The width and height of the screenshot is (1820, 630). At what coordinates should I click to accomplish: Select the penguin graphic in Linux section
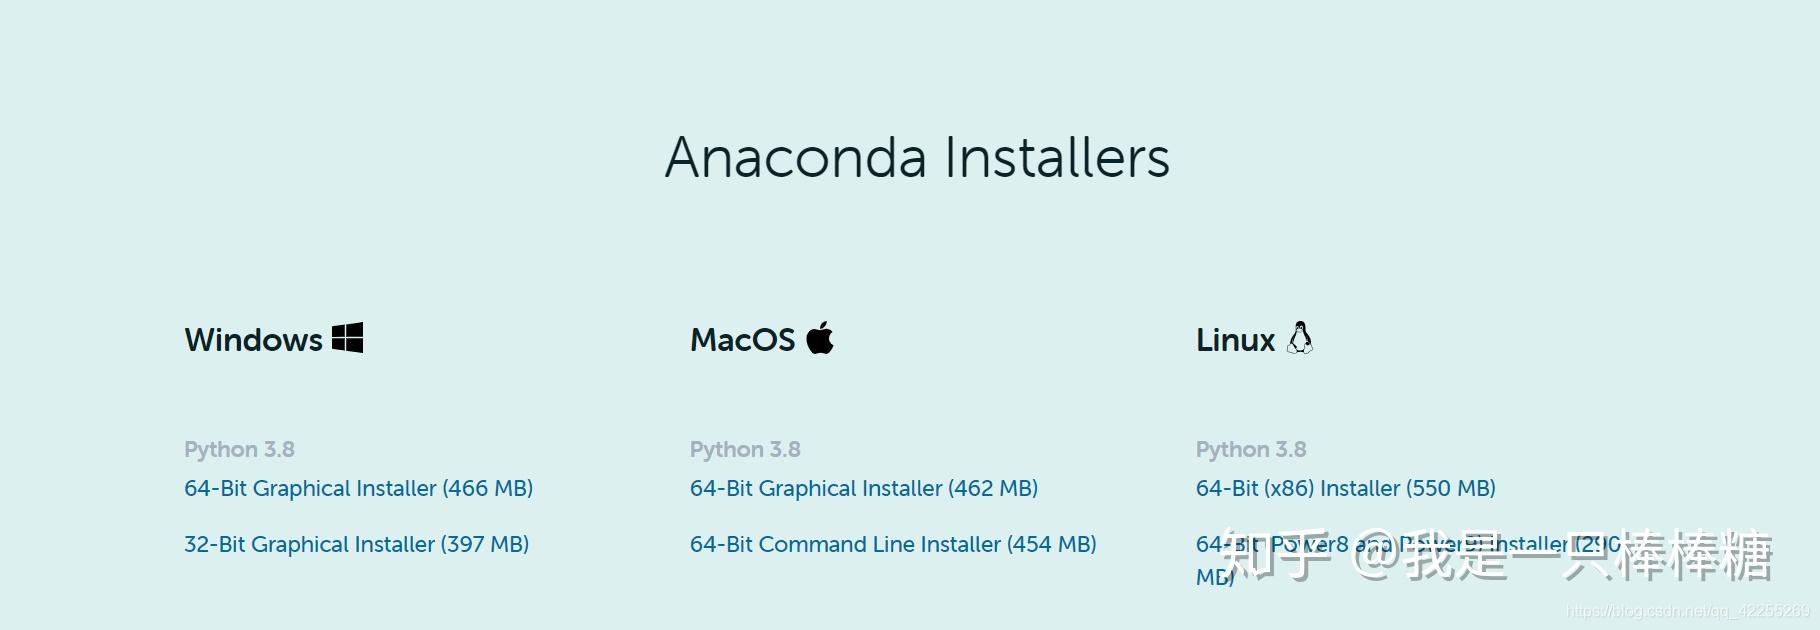tap(1302, 339)
